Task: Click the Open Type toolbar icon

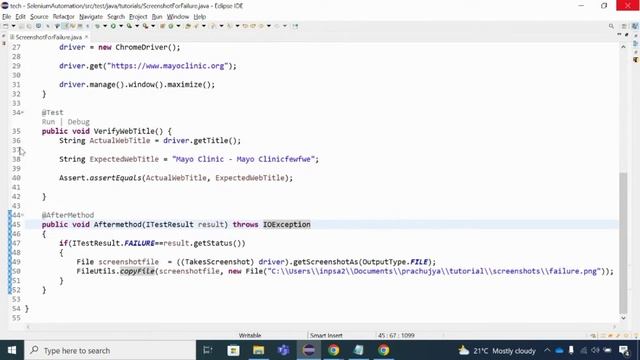Action: coord(188,26)
